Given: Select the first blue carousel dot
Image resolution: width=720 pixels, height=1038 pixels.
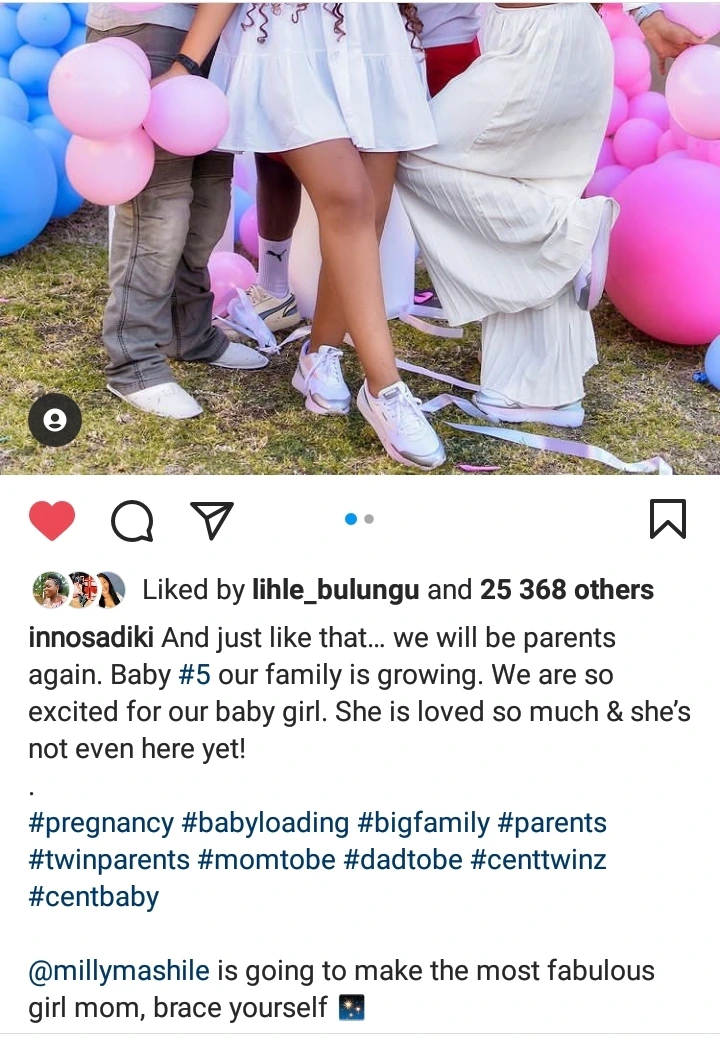Looking at the screenshot, I should 351,519.
